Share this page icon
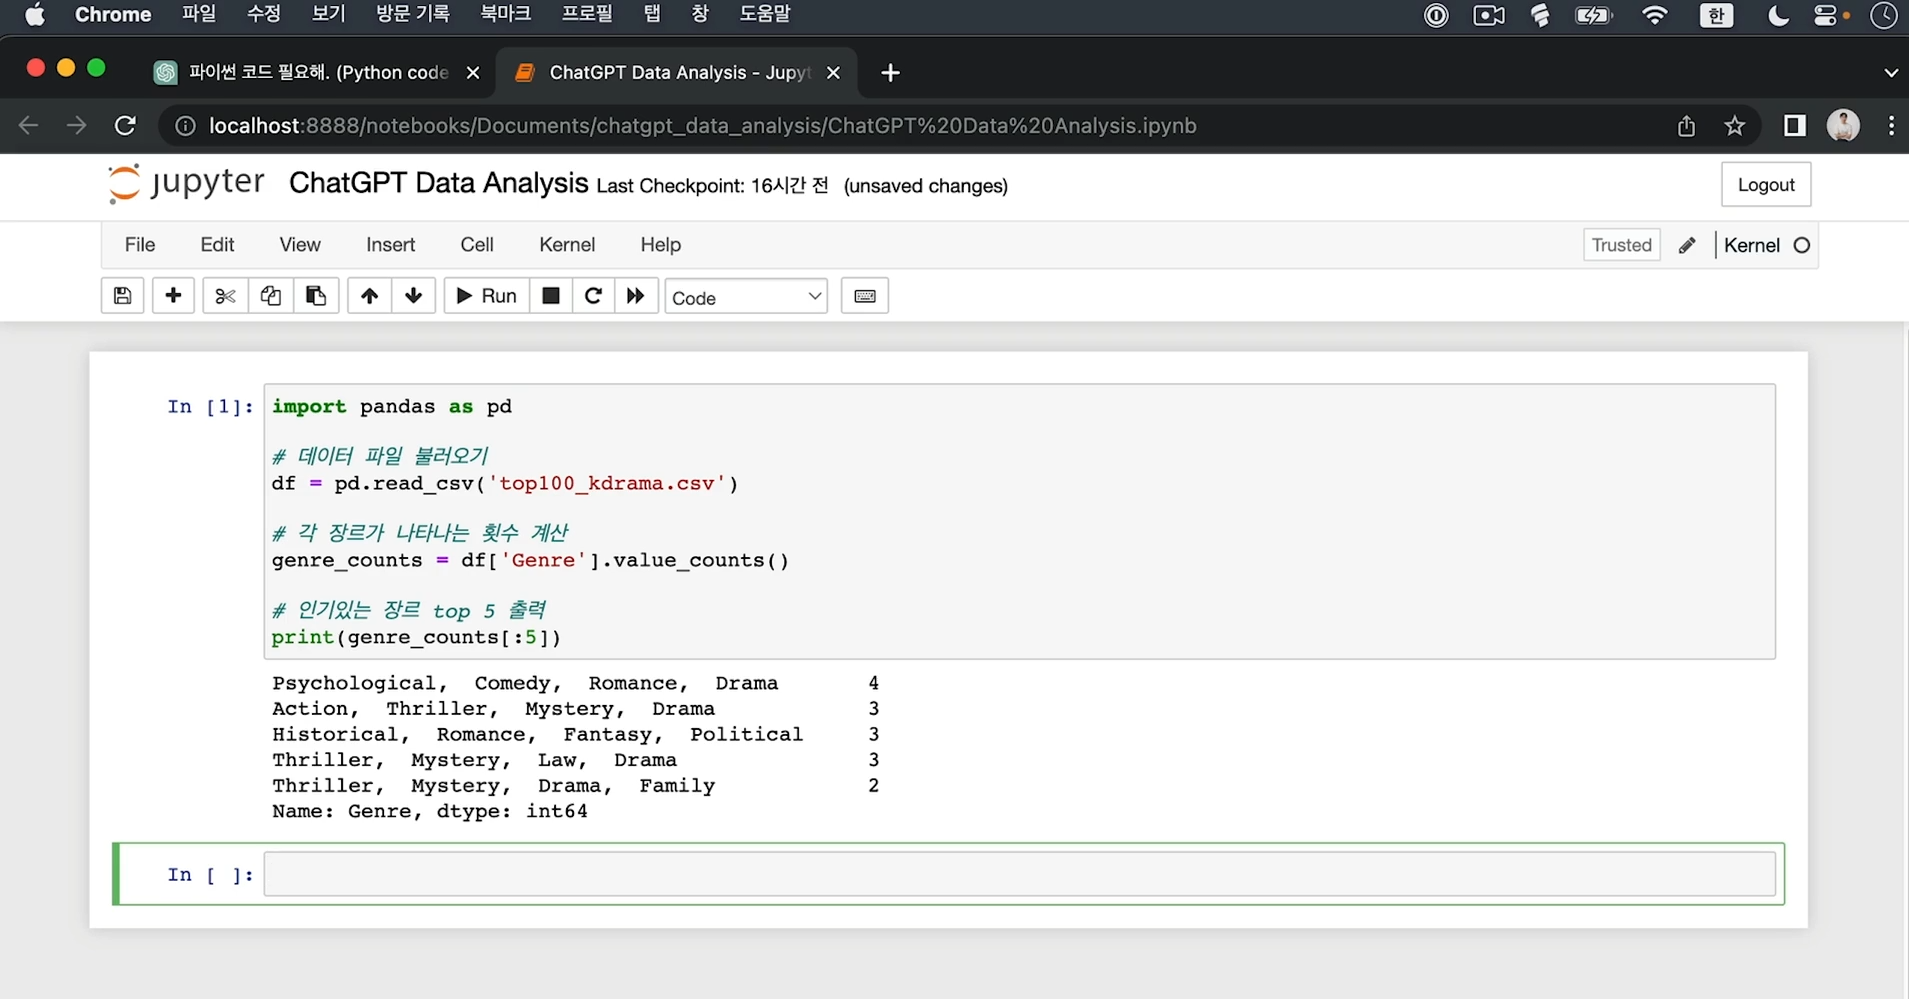This screenshot has width=1909, height=999. pos(1686,126)
